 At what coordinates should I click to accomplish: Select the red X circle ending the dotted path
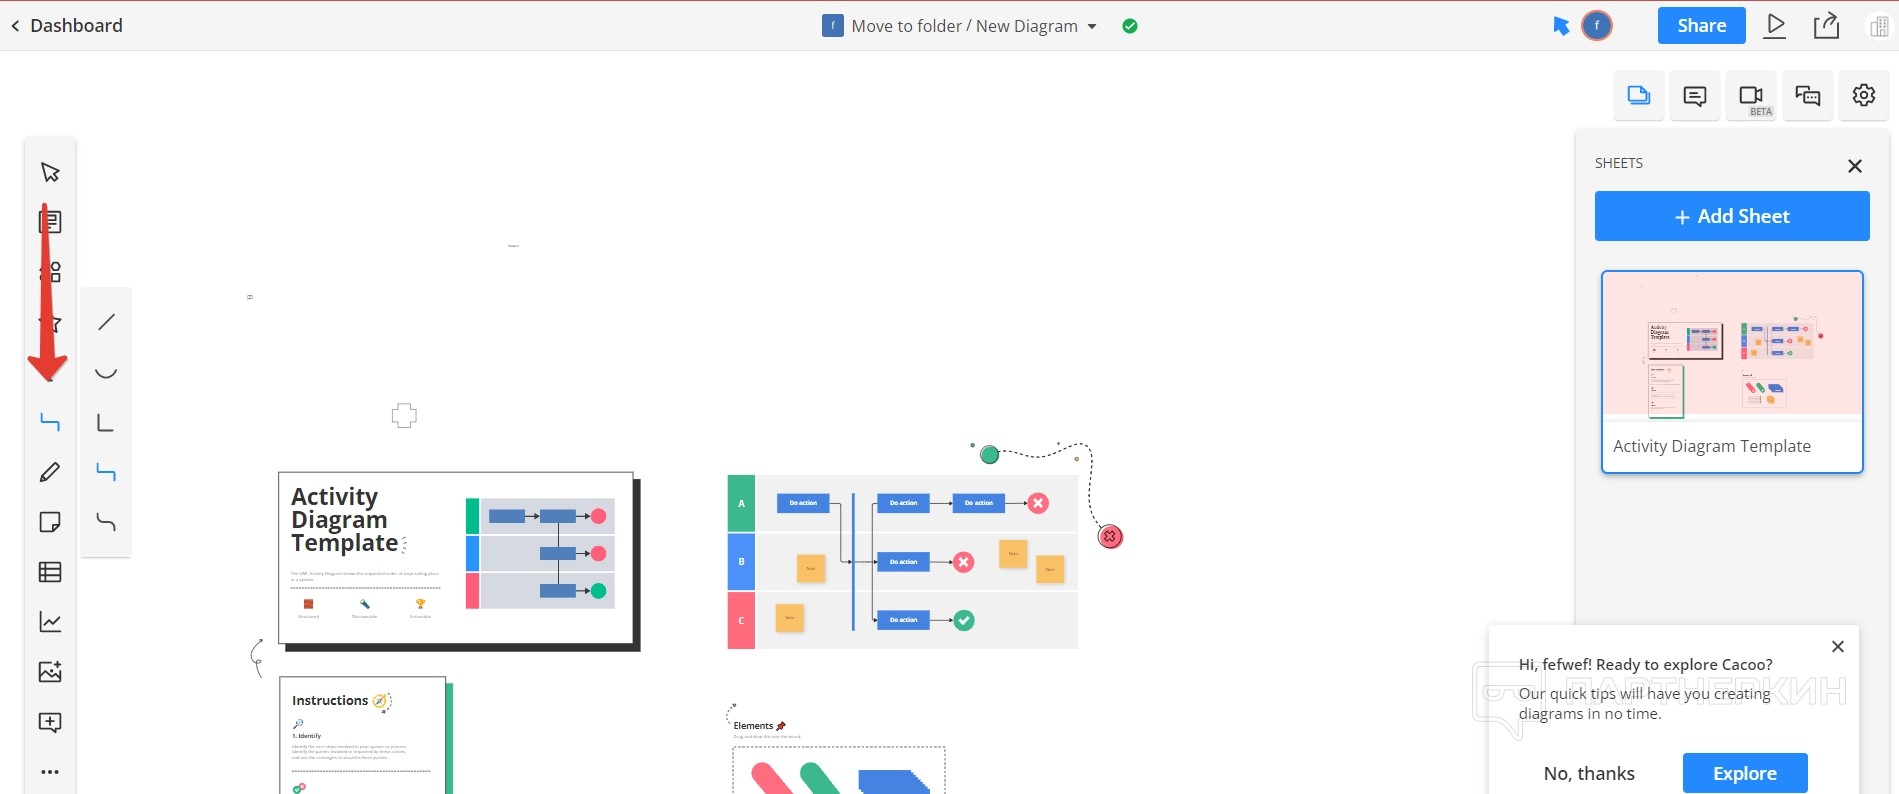[1110, 537]
